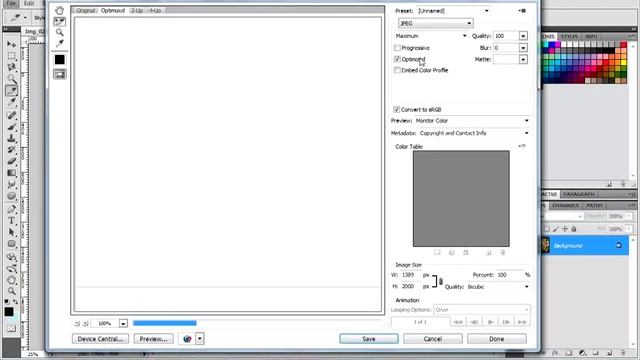Screen dimensions: 640x360
Task: Select the Move tool in Photoshop toolbar
Action: point(11,44)
